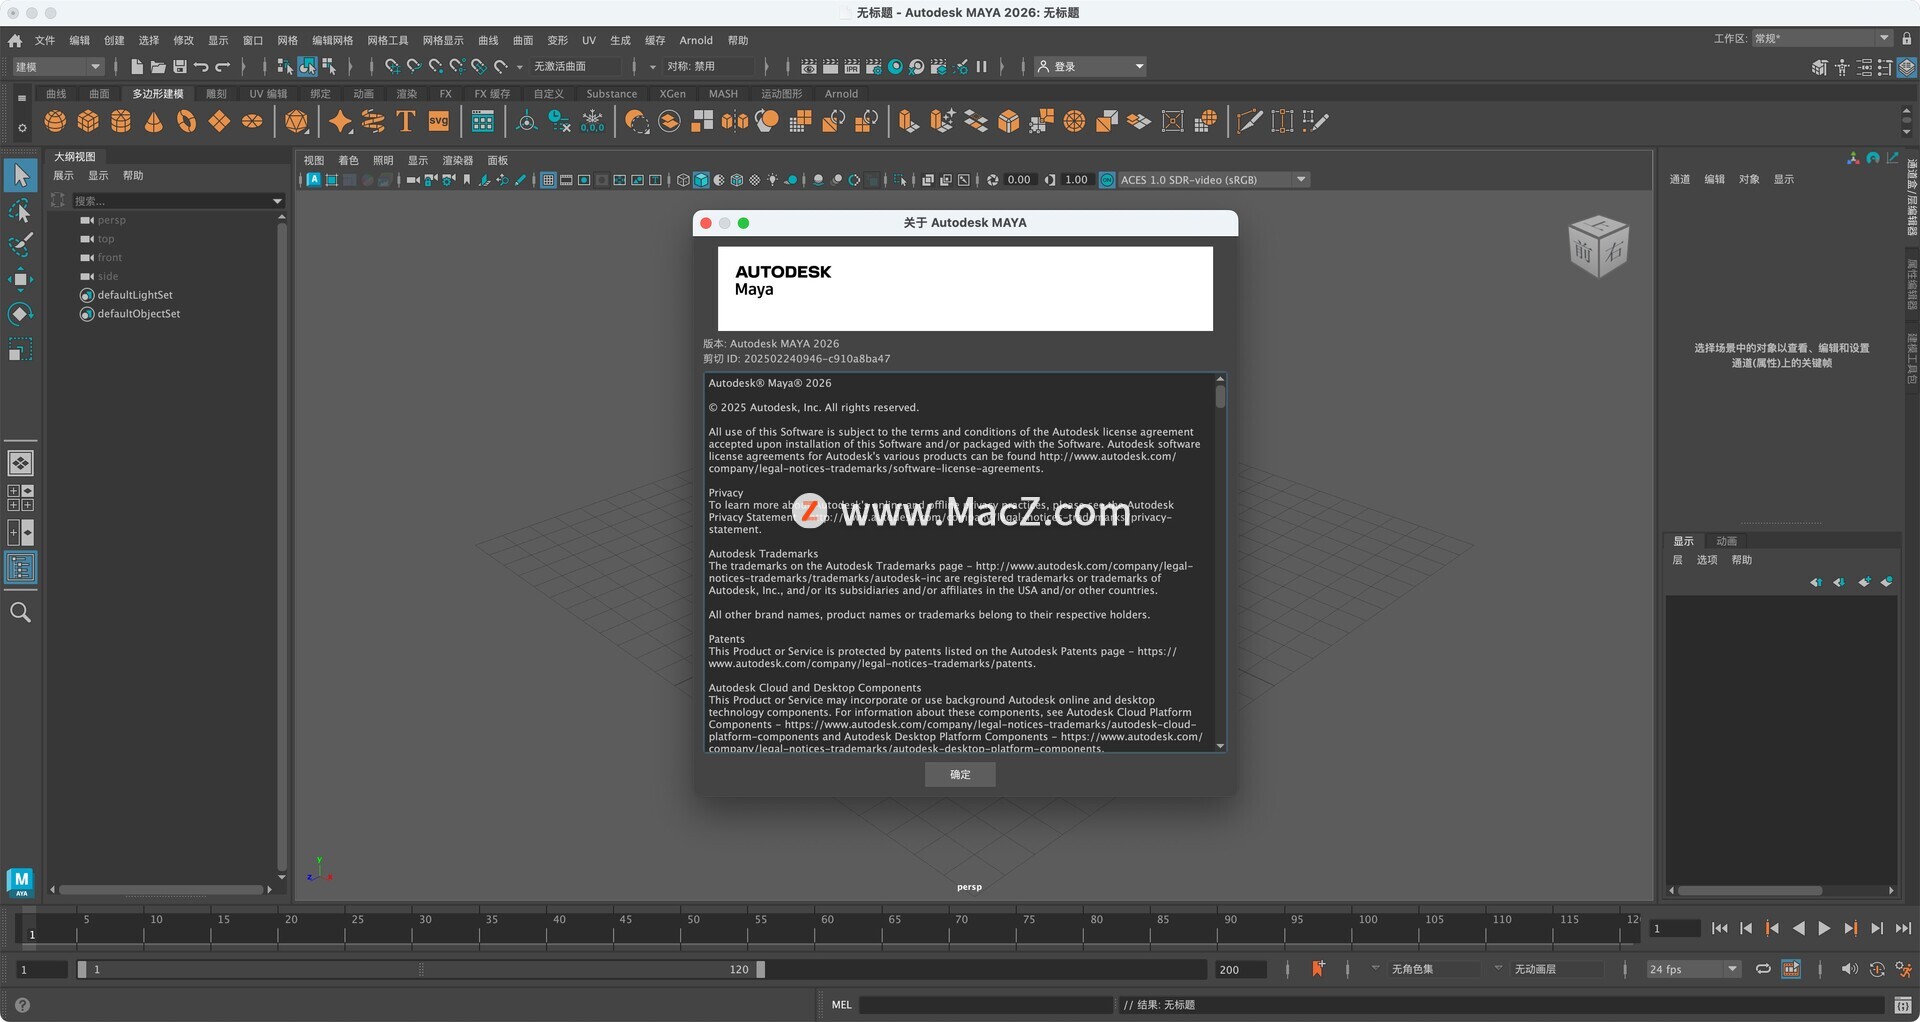Switch to the XGen shelf tab

pos(673,94)
